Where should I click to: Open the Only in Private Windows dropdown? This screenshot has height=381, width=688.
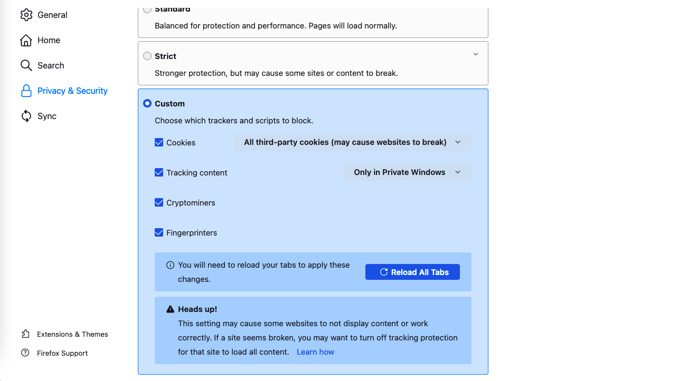click(407, 172)
